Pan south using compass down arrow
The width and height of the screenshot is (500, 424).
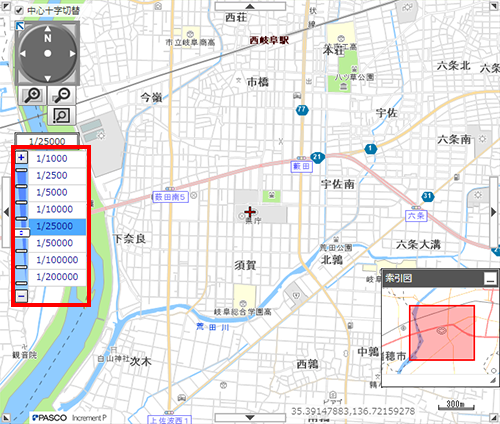point(48,78)
